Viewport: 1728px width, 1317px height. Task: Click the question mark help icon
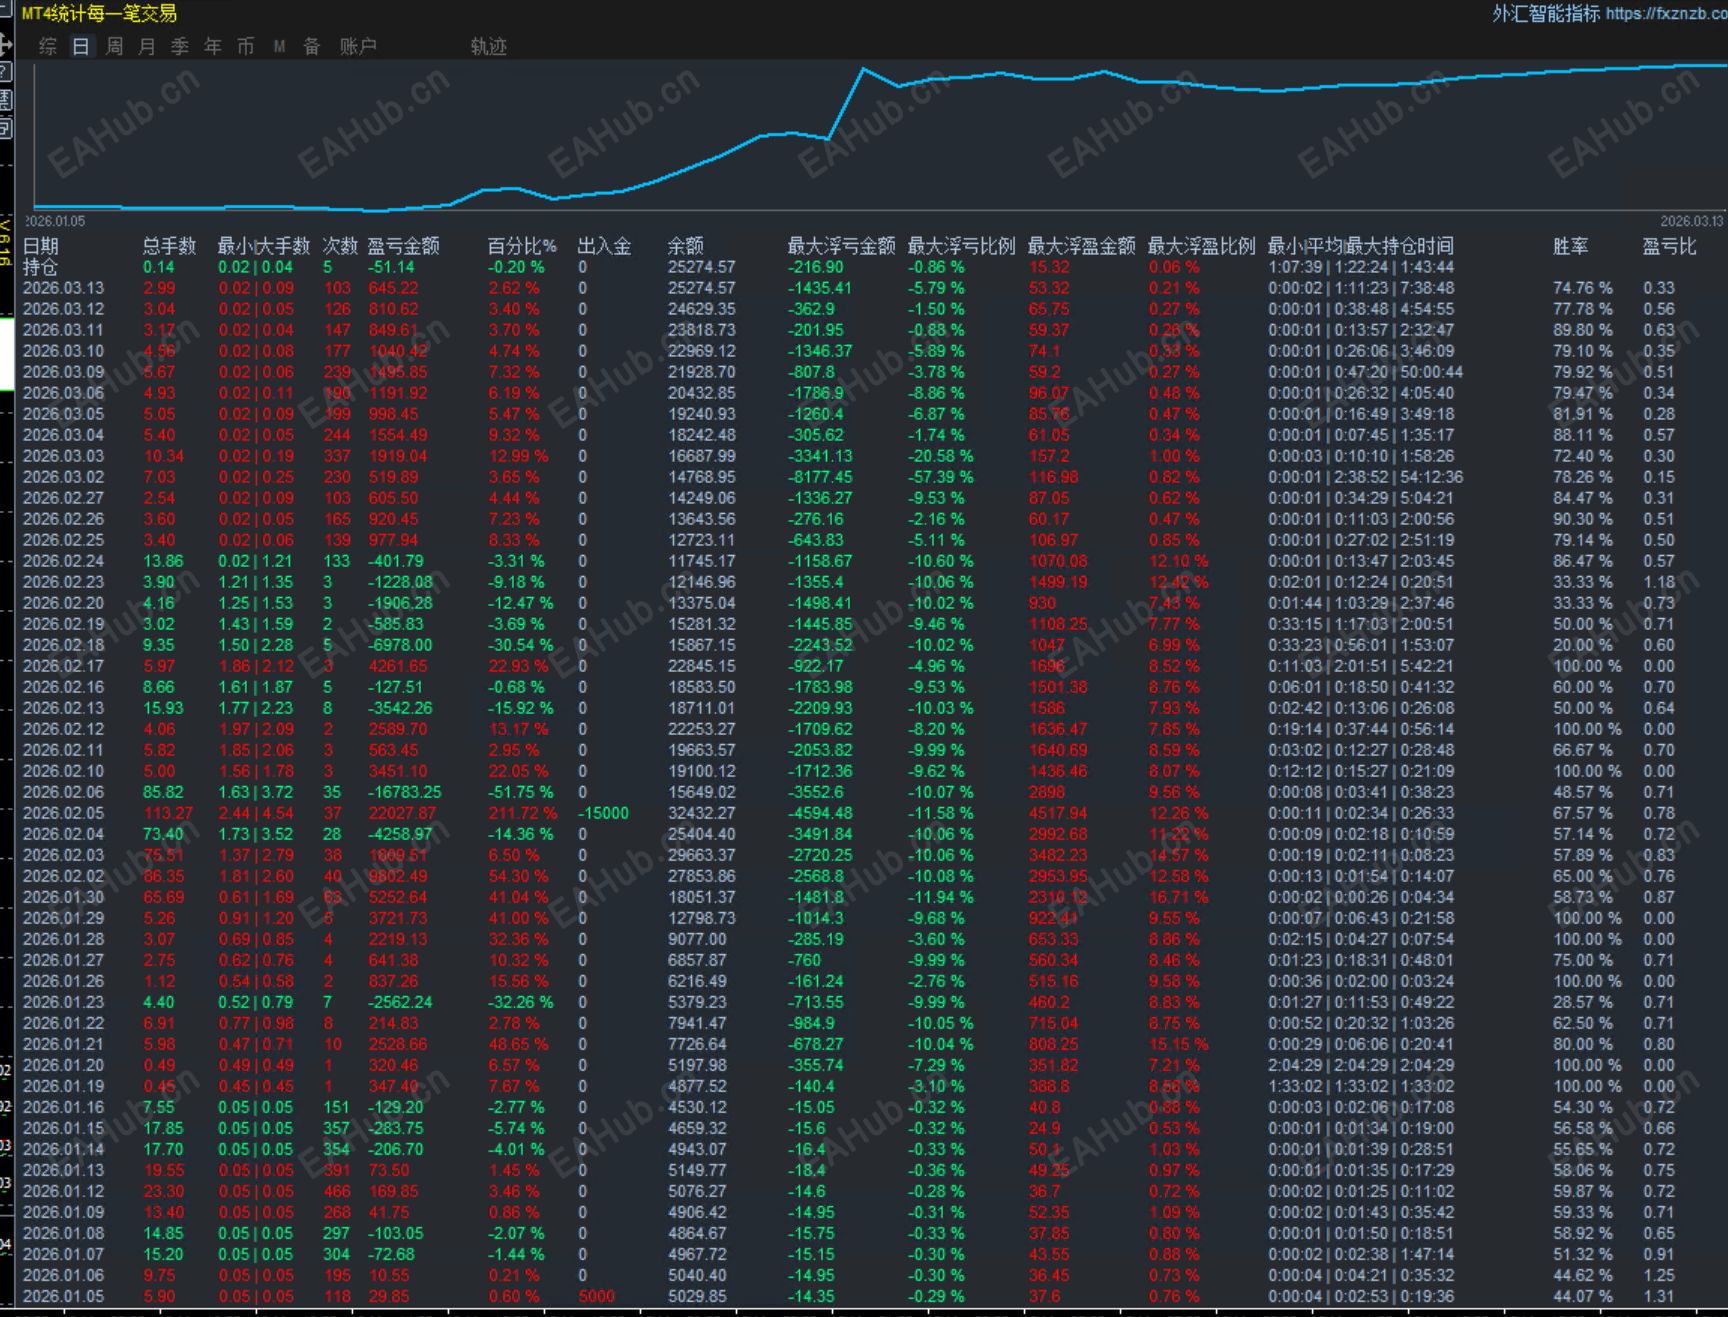[x=5, y=72]
